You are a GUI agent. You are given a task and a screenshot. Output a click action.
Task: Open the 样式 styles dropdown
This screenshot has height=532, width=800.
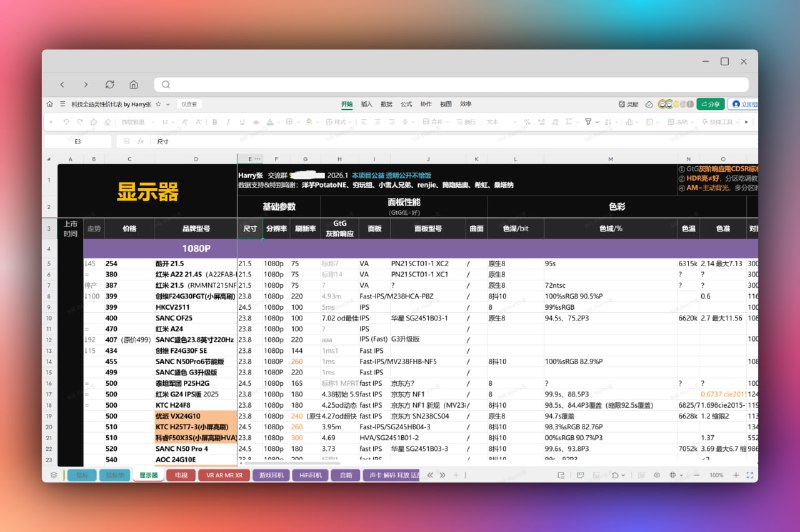(x=338, y=122)
